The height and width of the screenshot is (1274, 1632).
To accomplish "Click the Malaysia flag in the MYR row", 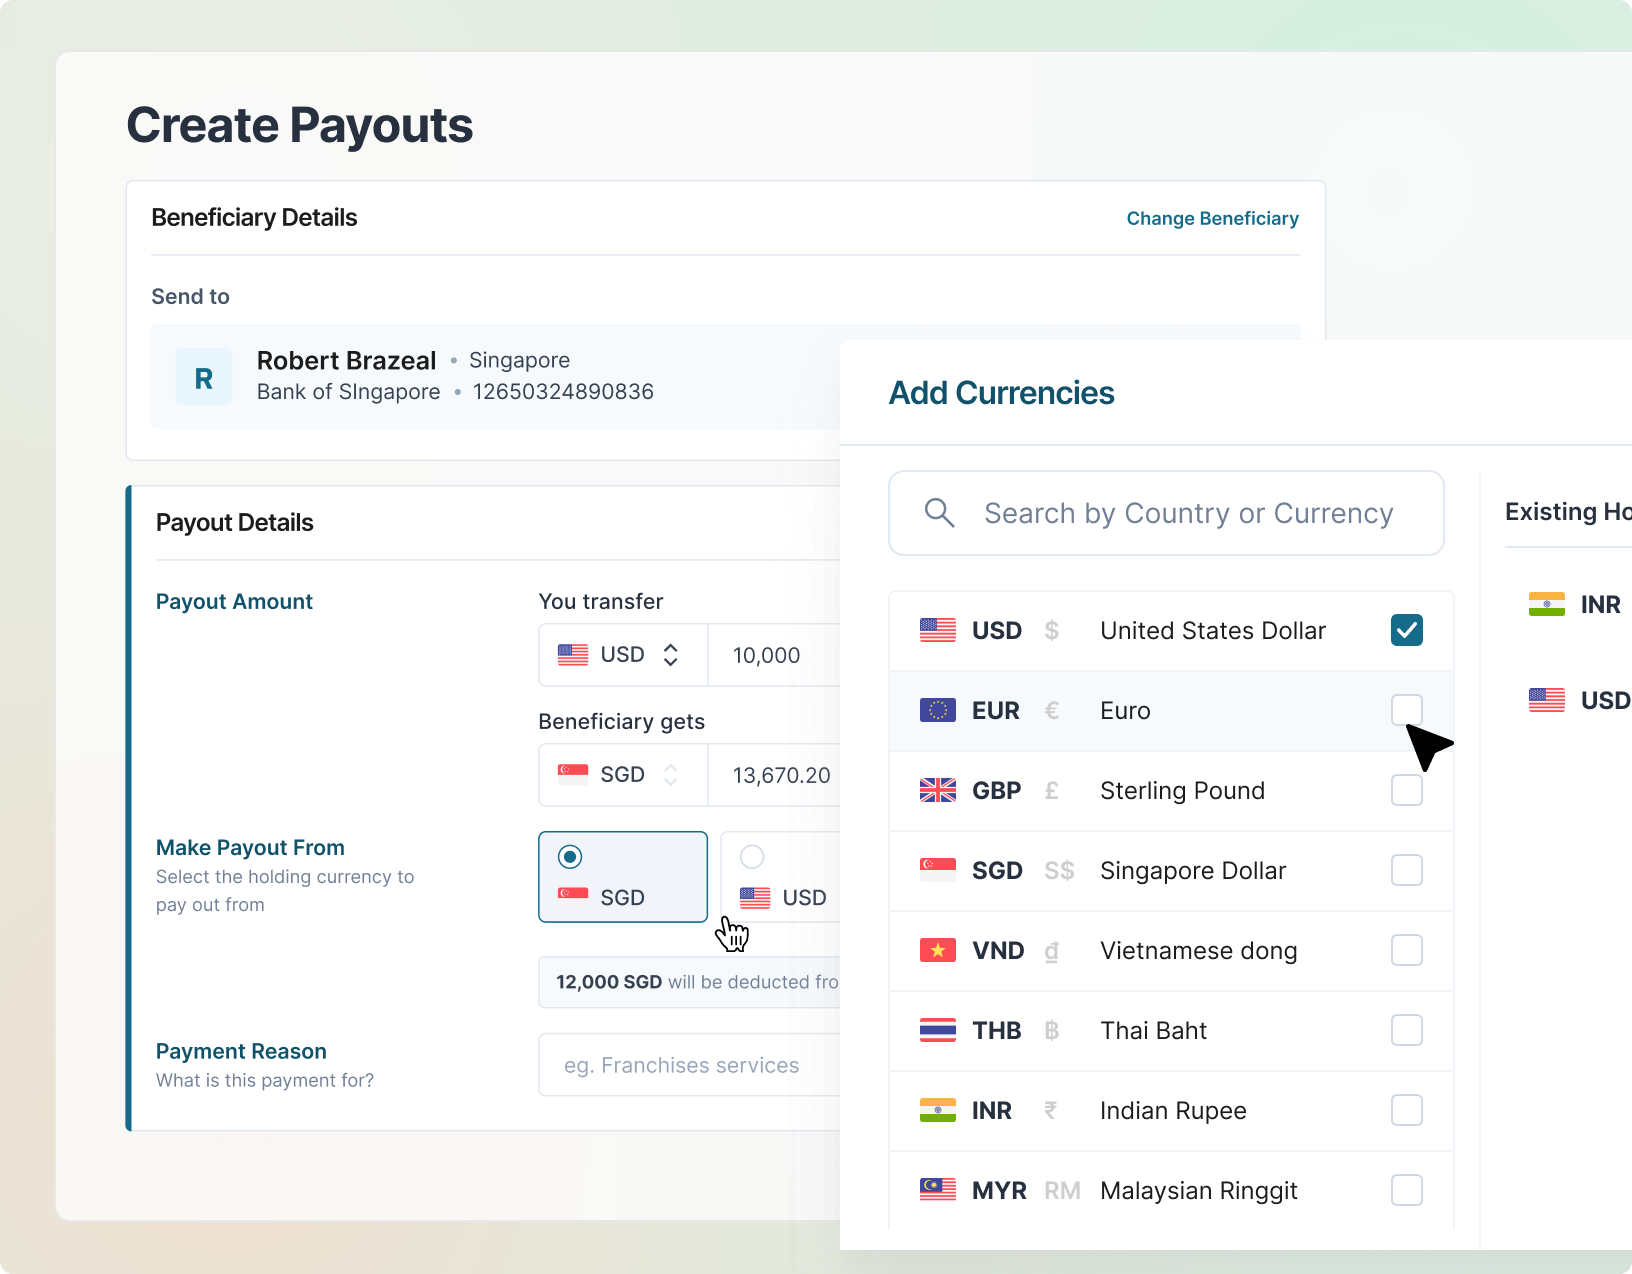I will [938, 1190].
